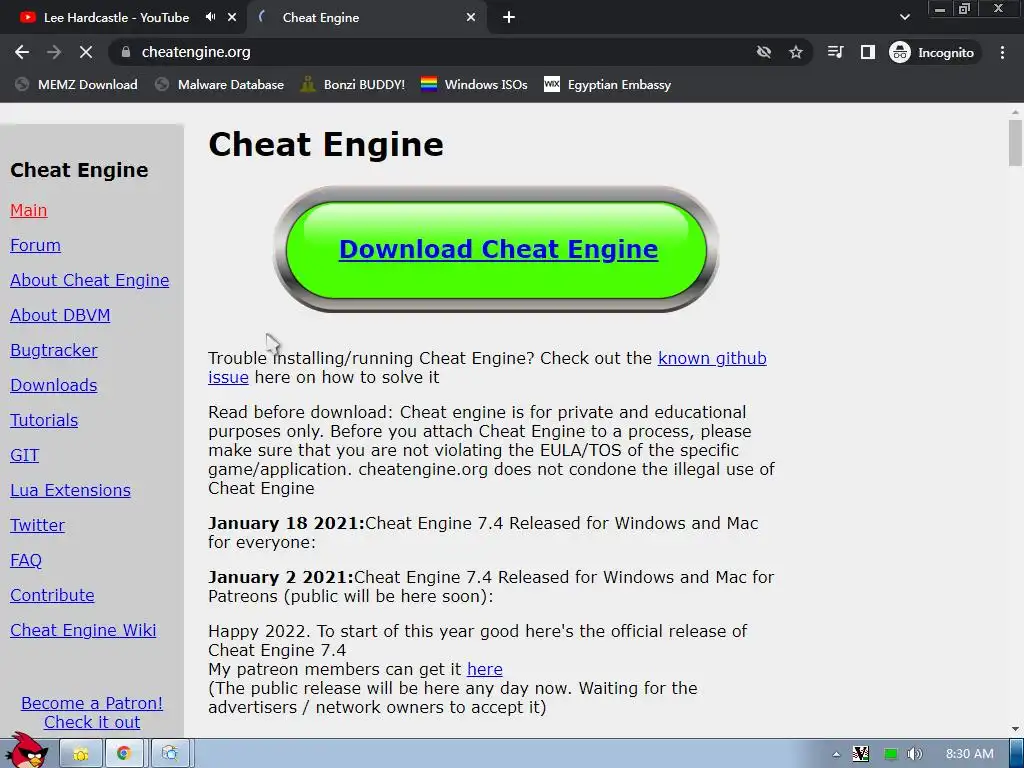Click the 8:30 AM taskbar clock
Image resolution: width=1024 pixels, height=768 pixels.
[970, 754]
